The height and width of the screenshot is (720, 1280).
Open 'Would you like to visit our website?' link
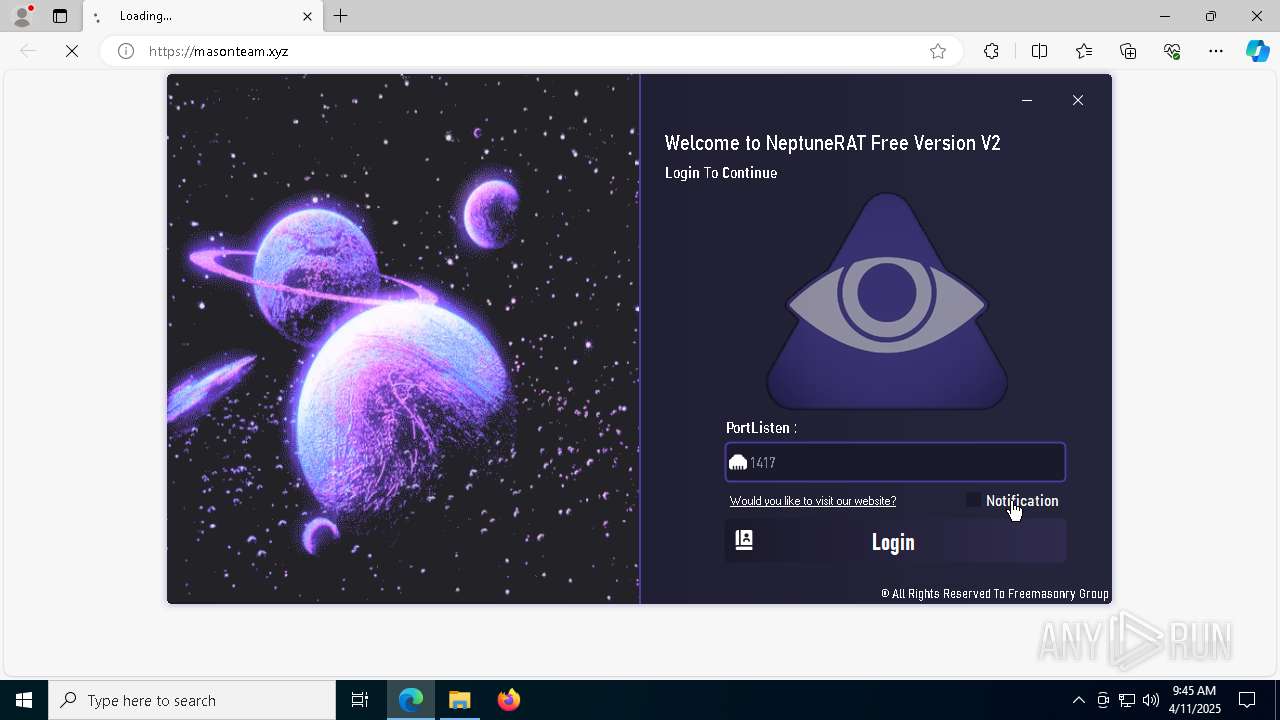coord(813,501)
